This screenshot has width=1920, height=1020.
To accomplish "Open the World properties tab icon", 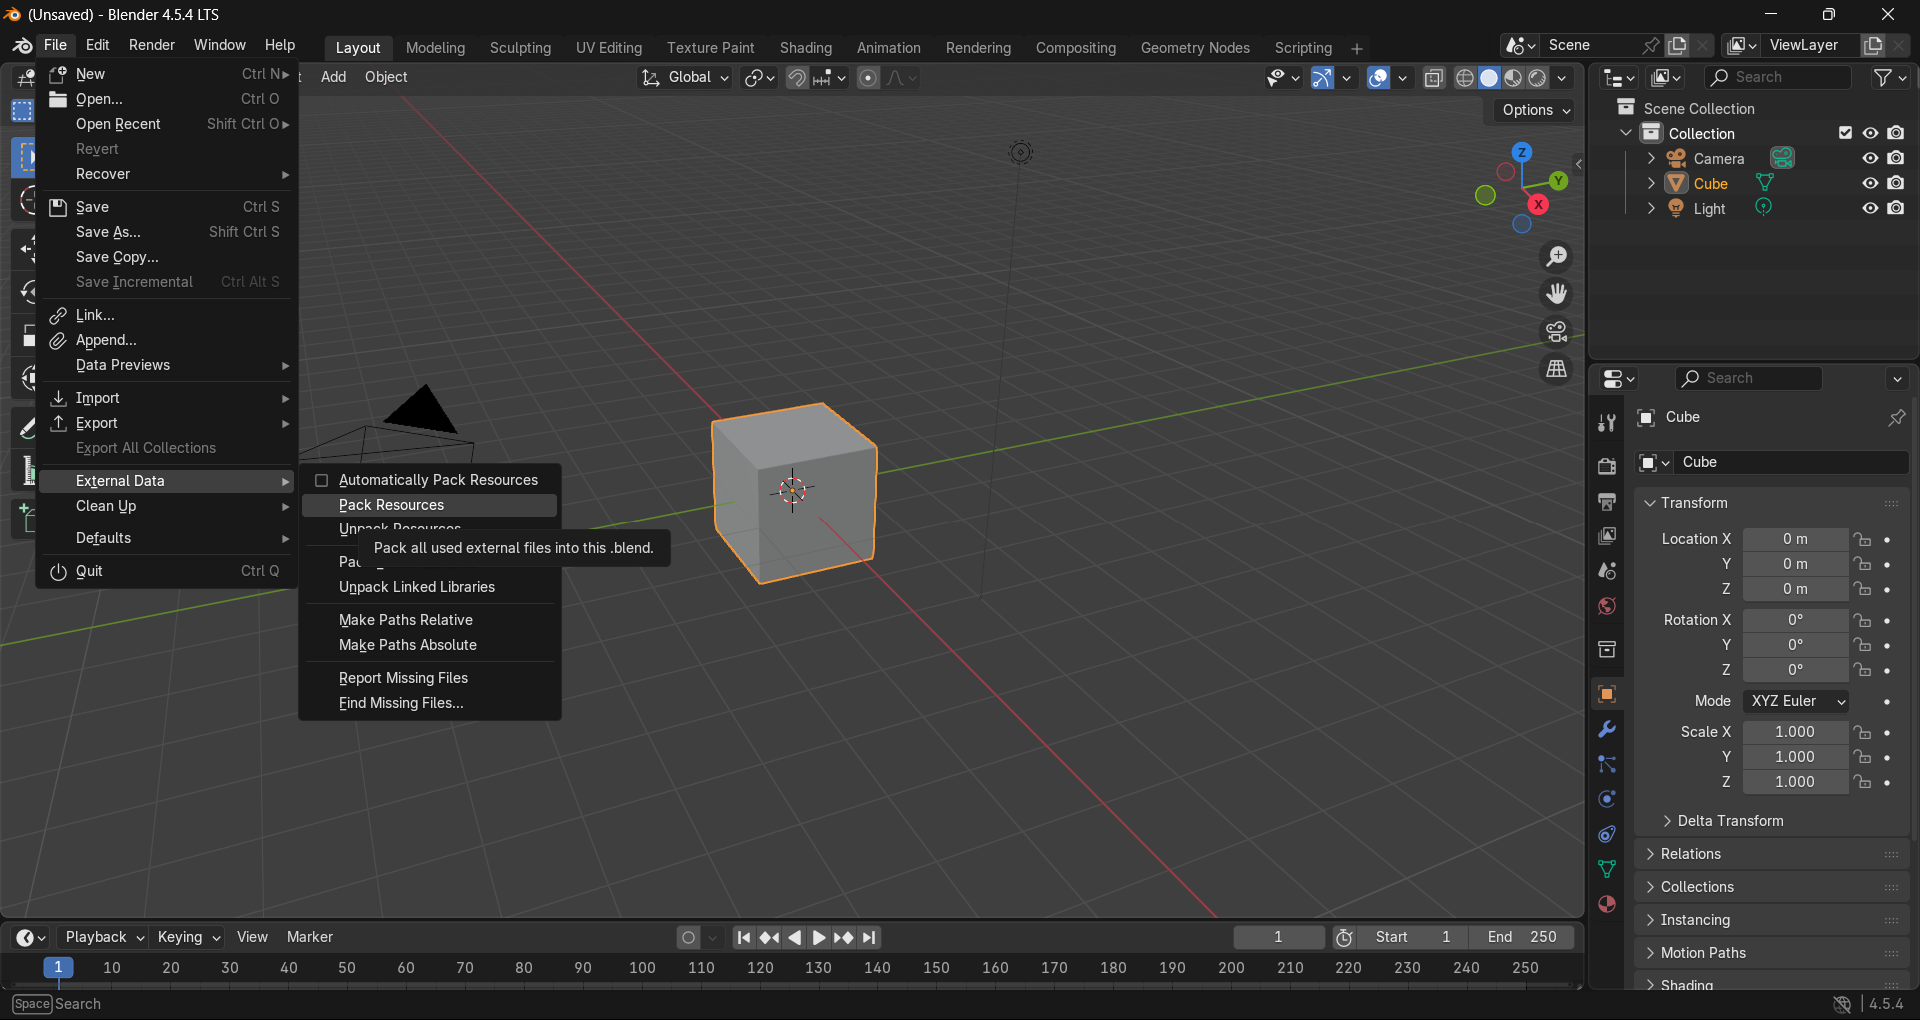I will [x=1607, y=606].
